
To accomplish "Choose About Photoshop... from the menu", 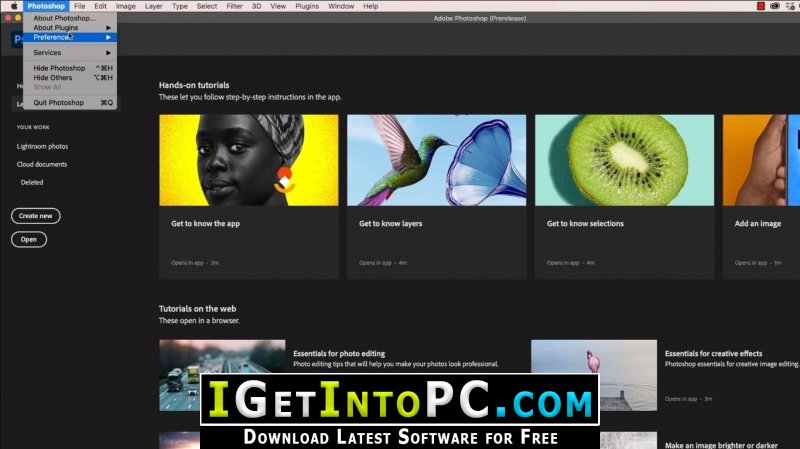I will click(x=70, y=18).
